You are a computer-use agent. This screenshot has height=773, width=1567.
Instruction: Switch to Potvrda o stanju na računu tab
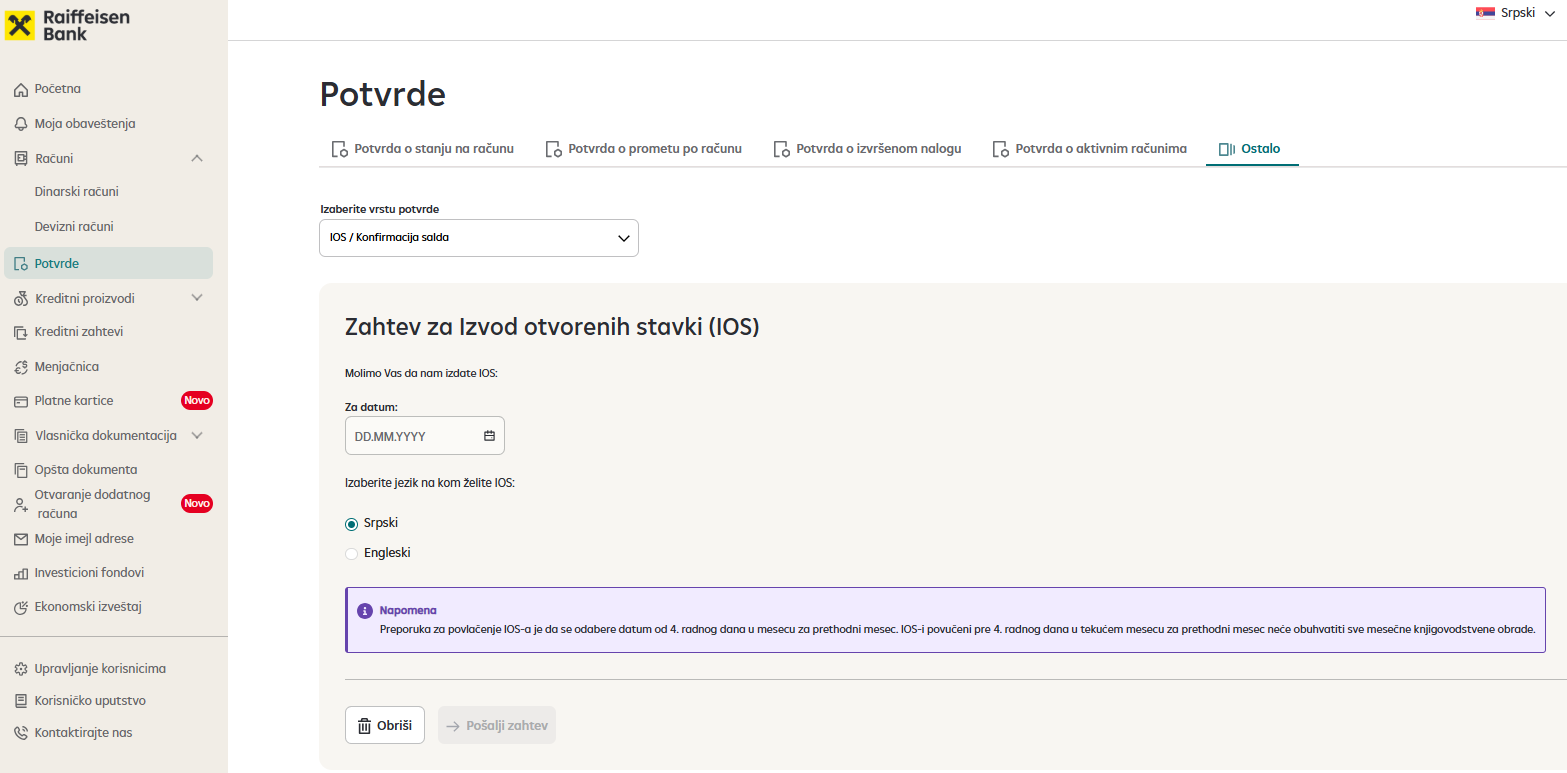[x=422, y=149]
